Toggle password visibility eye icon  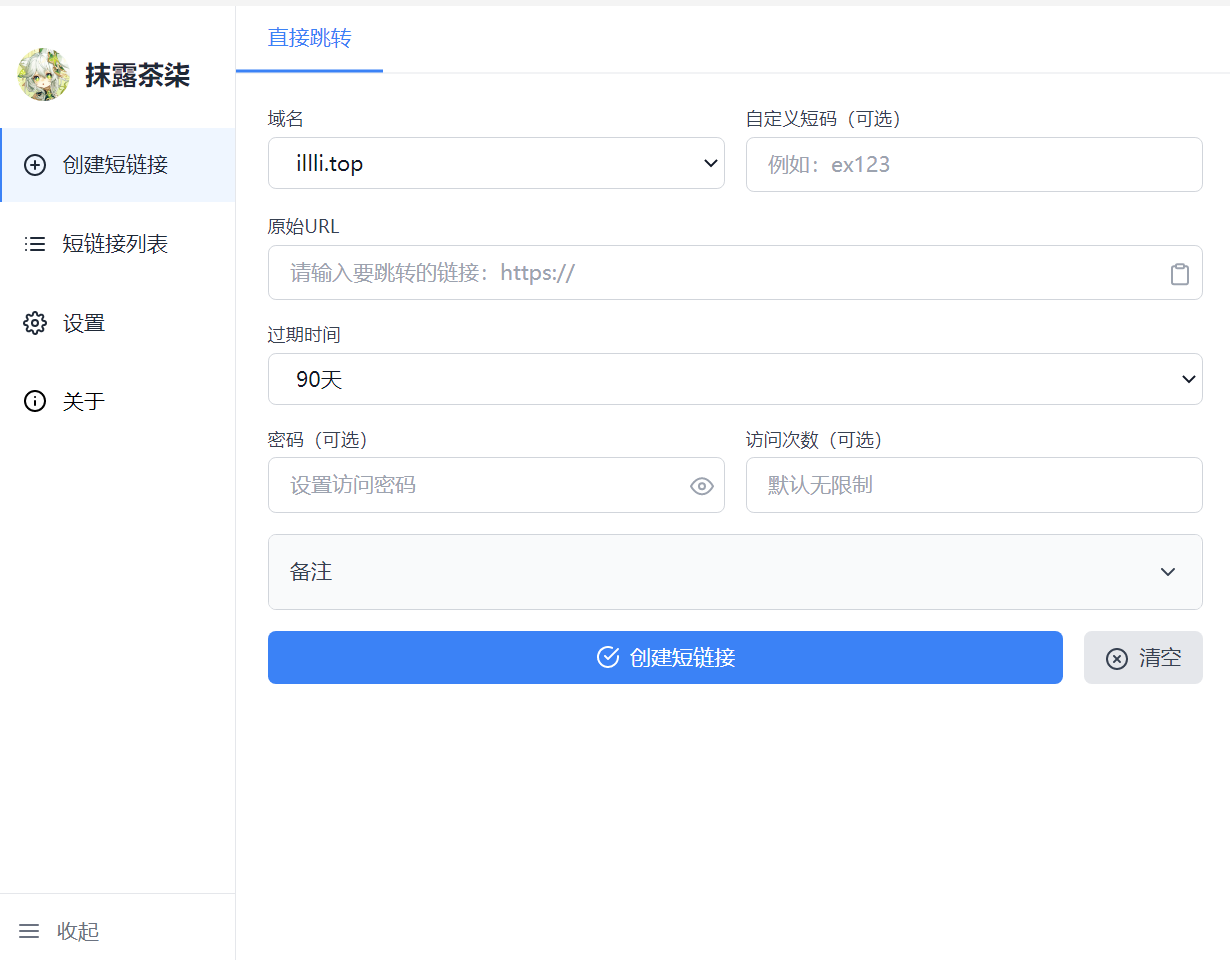pyautogui.click(x=702, y=487)
